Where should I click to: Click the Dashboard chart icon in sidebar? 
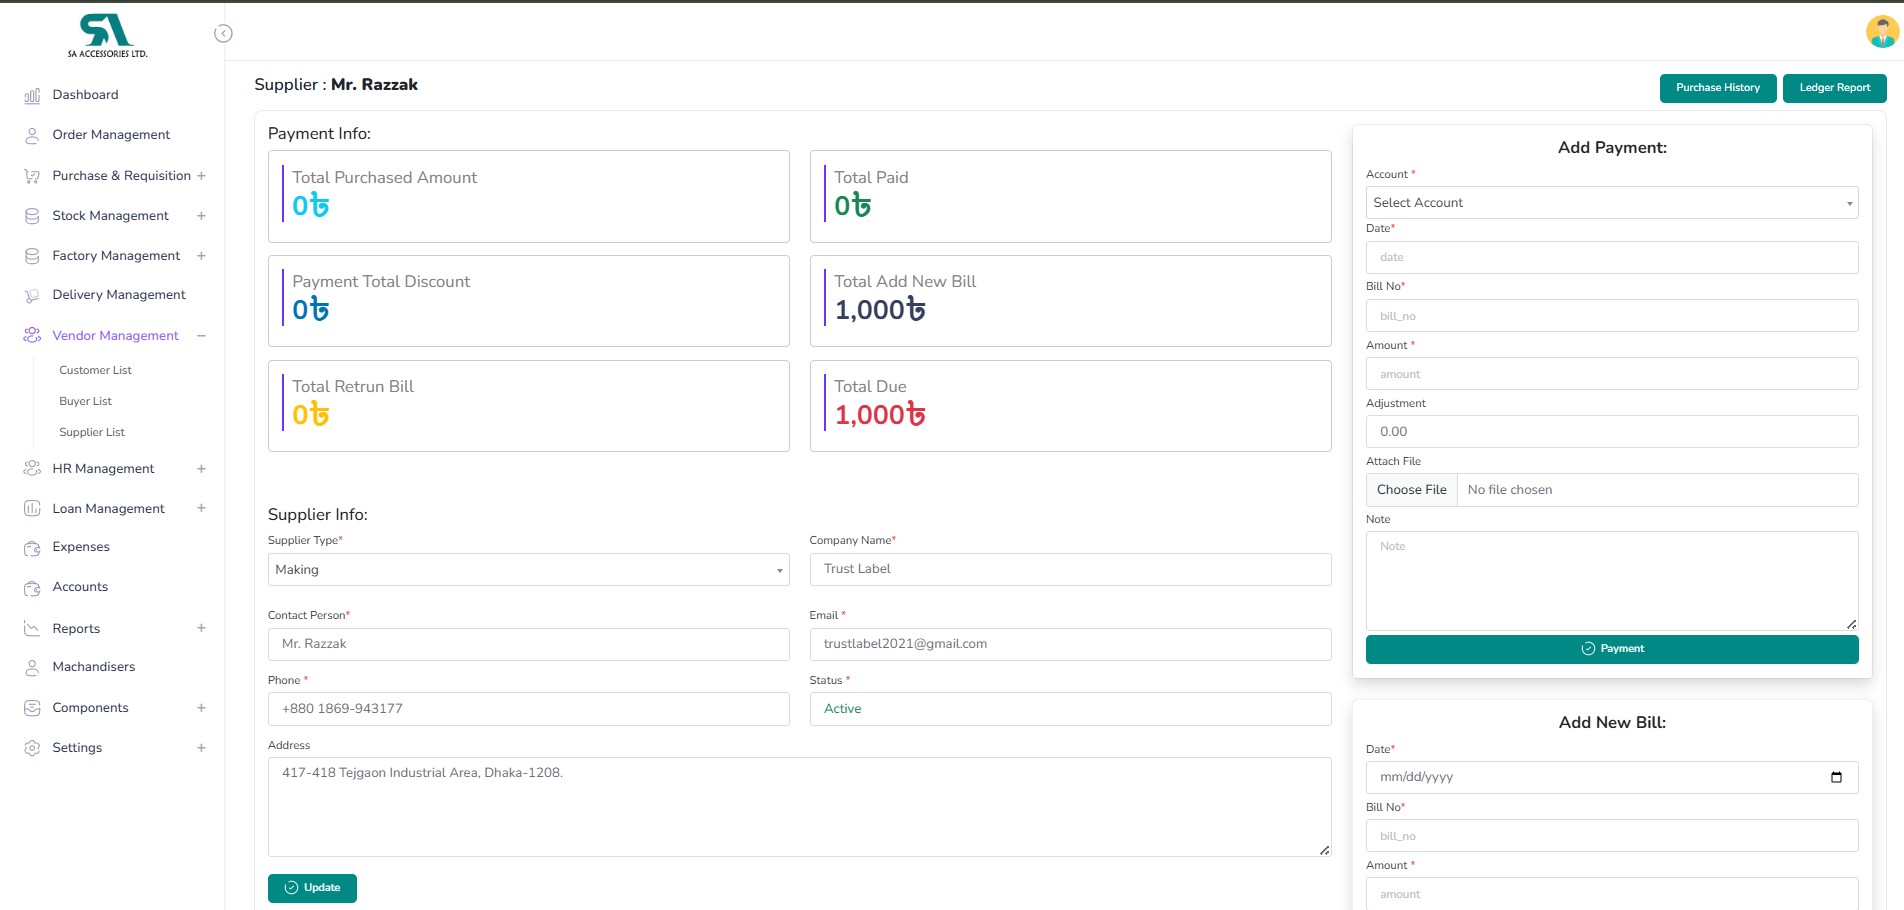coord(32,96)
